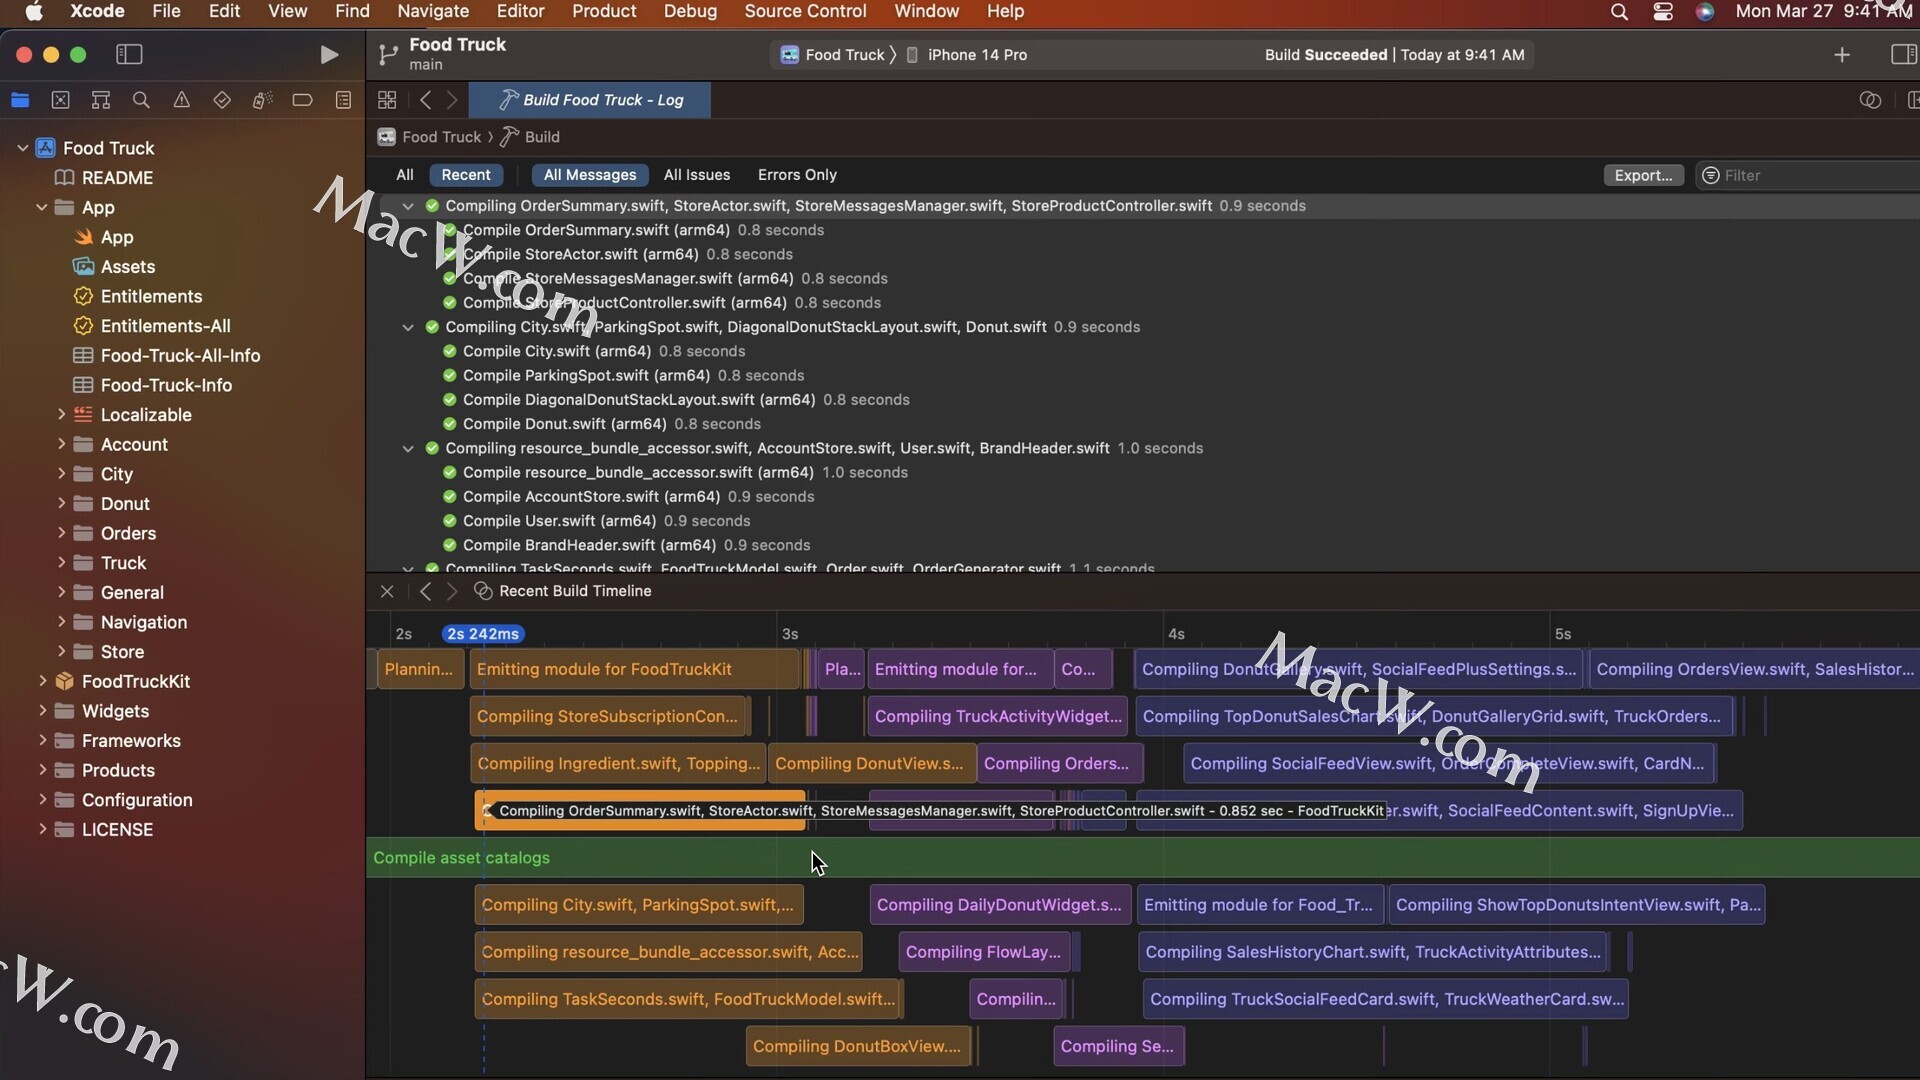Open the Issue navigator warning icon
The image size is (1920, 1080).
click(x=181, y=100)
